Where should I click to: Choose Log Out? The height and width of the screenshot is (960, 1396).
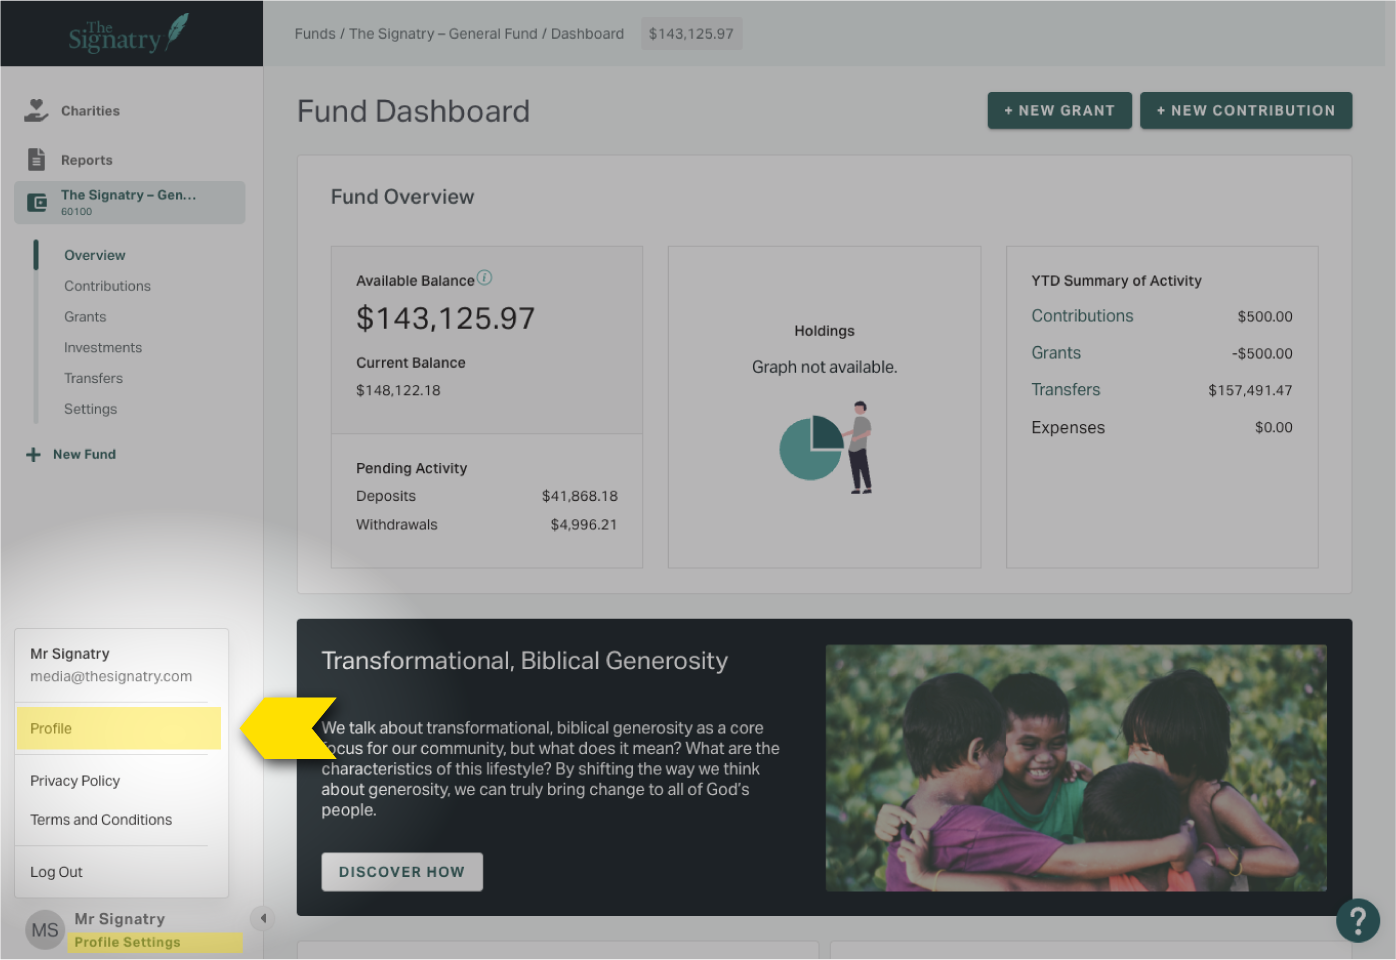[x=56, y=872]
